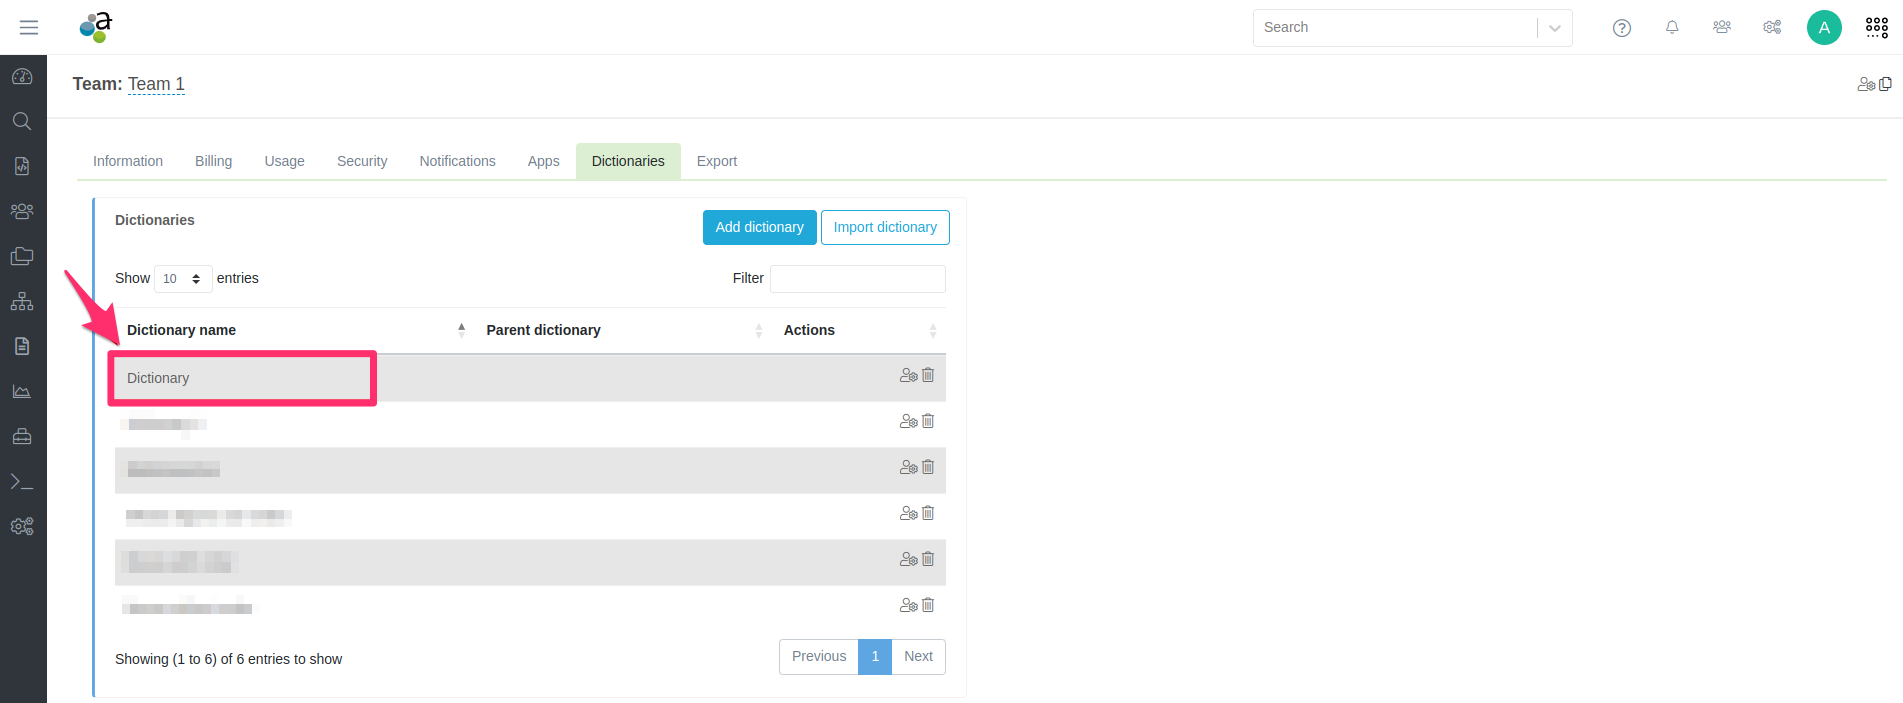
Task: Switch to the Export tab
Action: [716, 161]
